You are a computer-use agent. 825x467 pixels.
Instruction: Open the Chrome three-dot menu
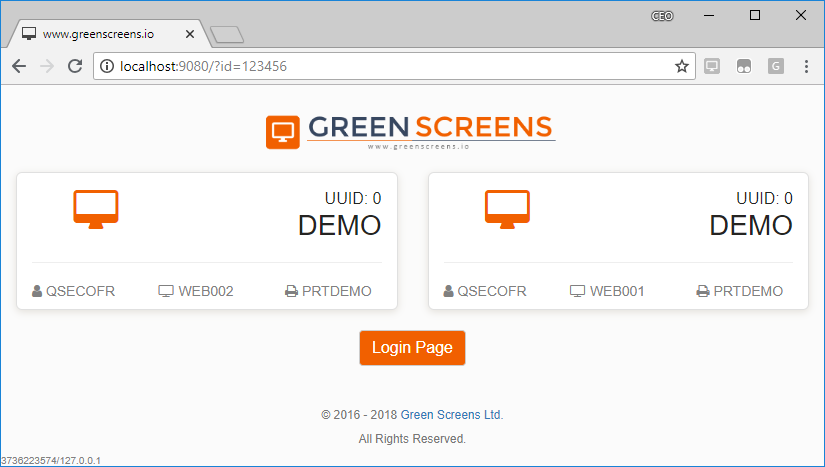click(x=806, y=66)
